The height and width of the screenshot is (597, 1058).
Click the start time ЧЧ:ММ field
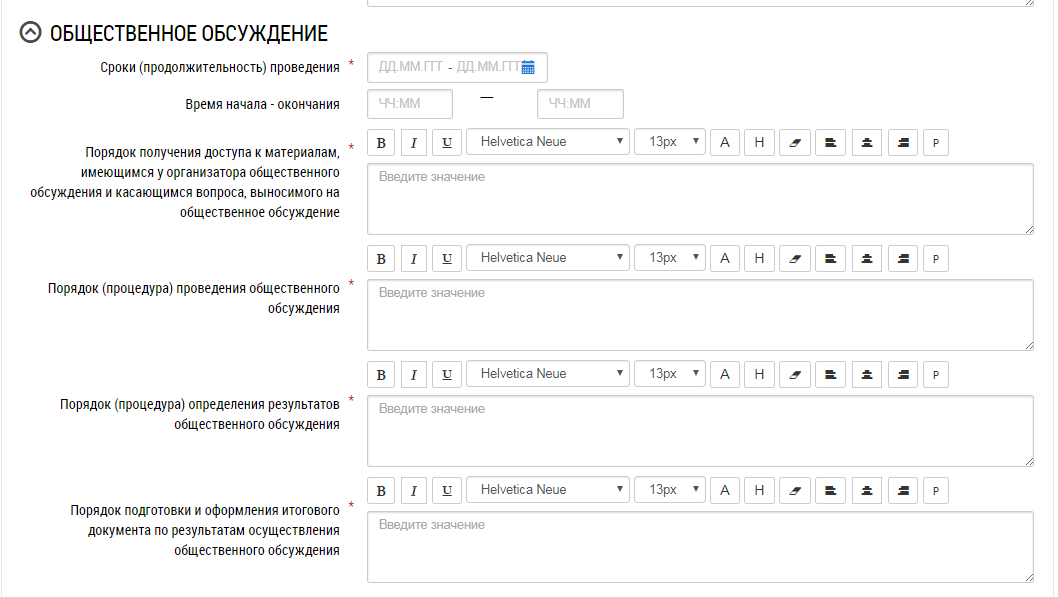[410, 104]
